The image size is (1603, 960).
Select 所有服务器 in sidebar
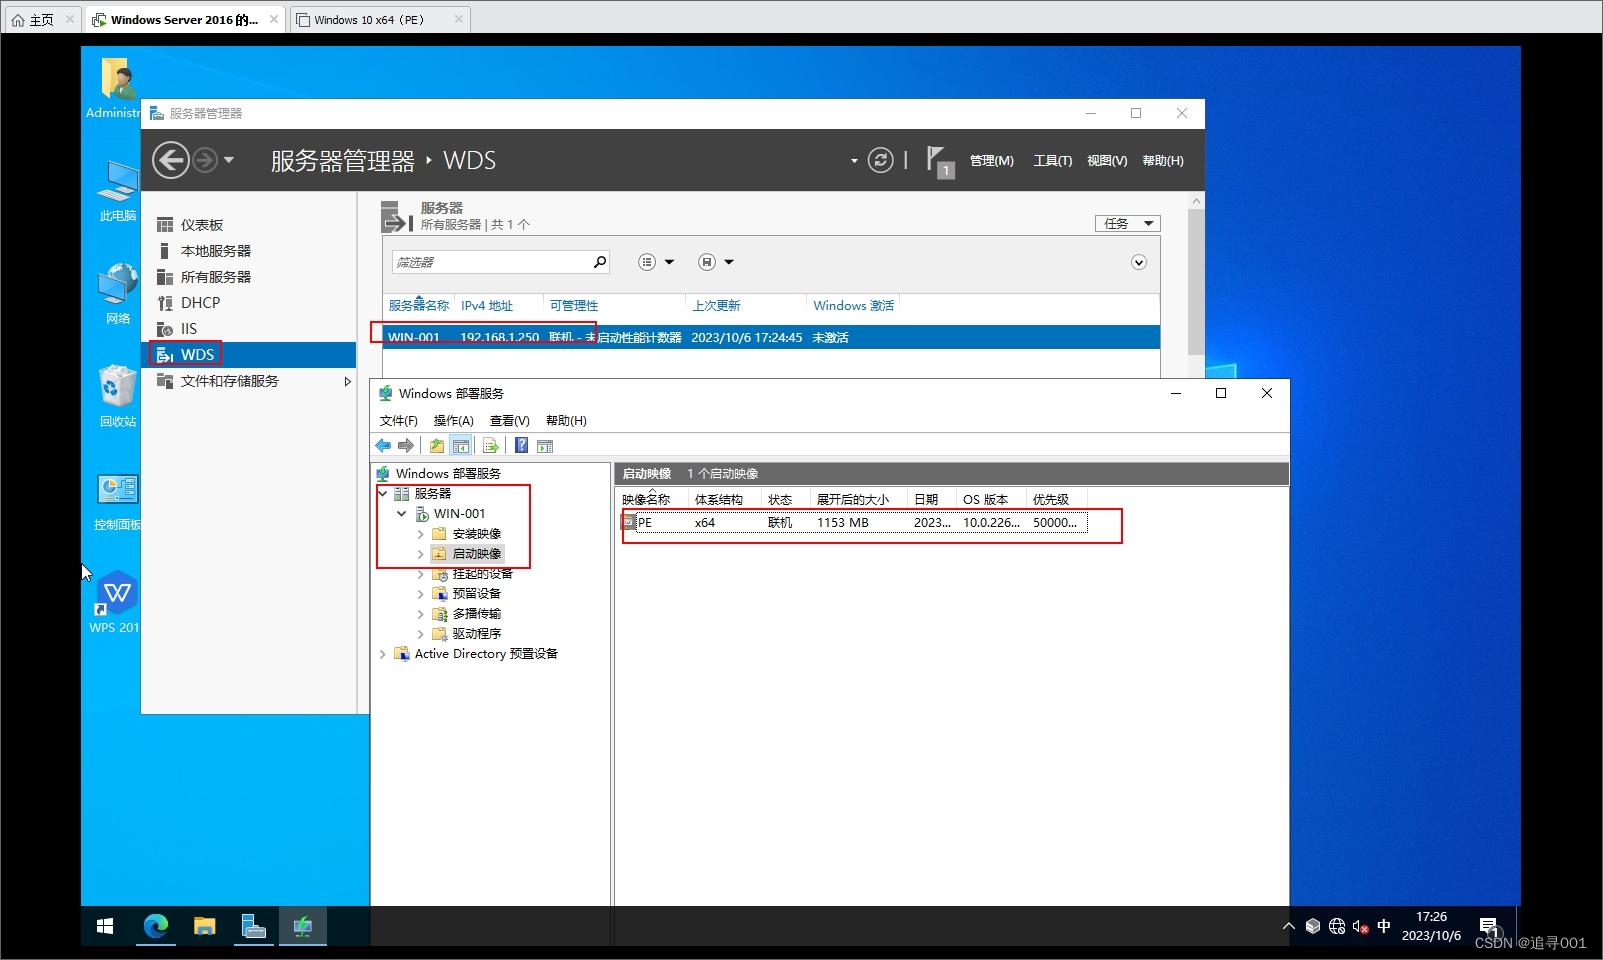[x=249, y=277]
